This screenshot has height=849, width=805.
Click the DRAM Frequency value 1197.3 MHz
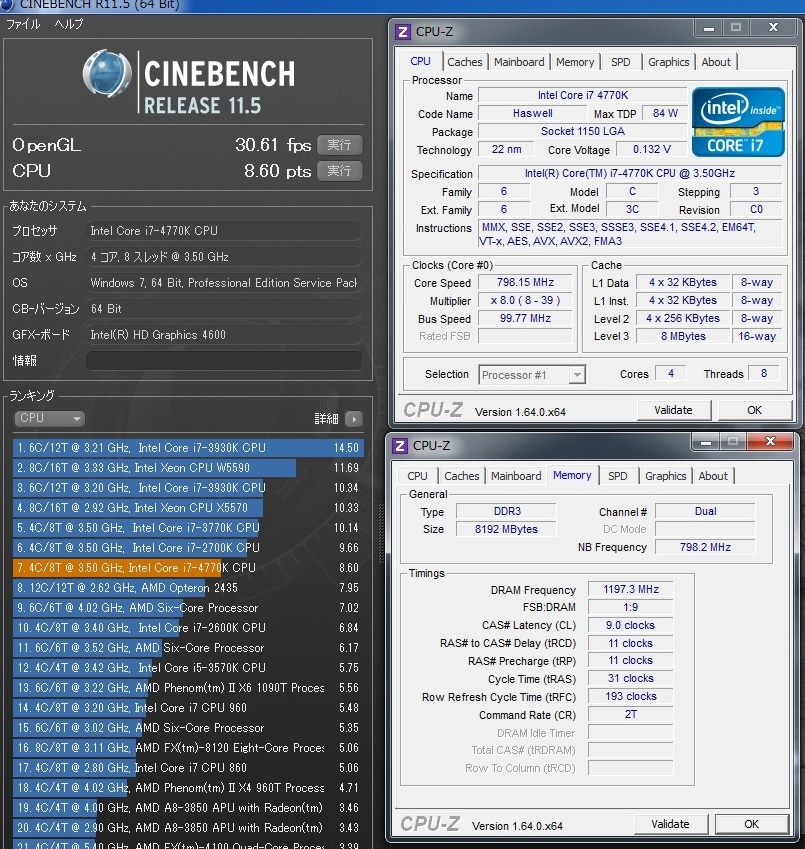point(631,590)
